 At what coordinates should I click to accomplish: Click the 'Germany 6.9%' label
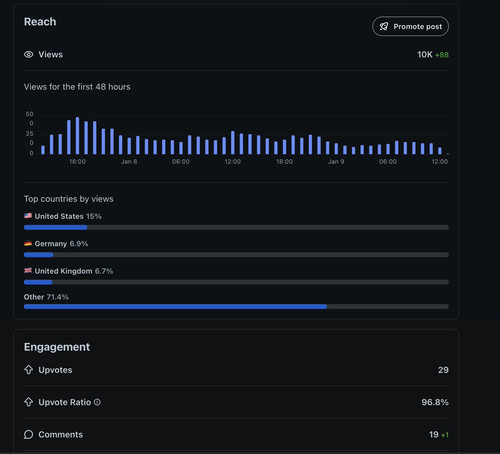[61, 244]
